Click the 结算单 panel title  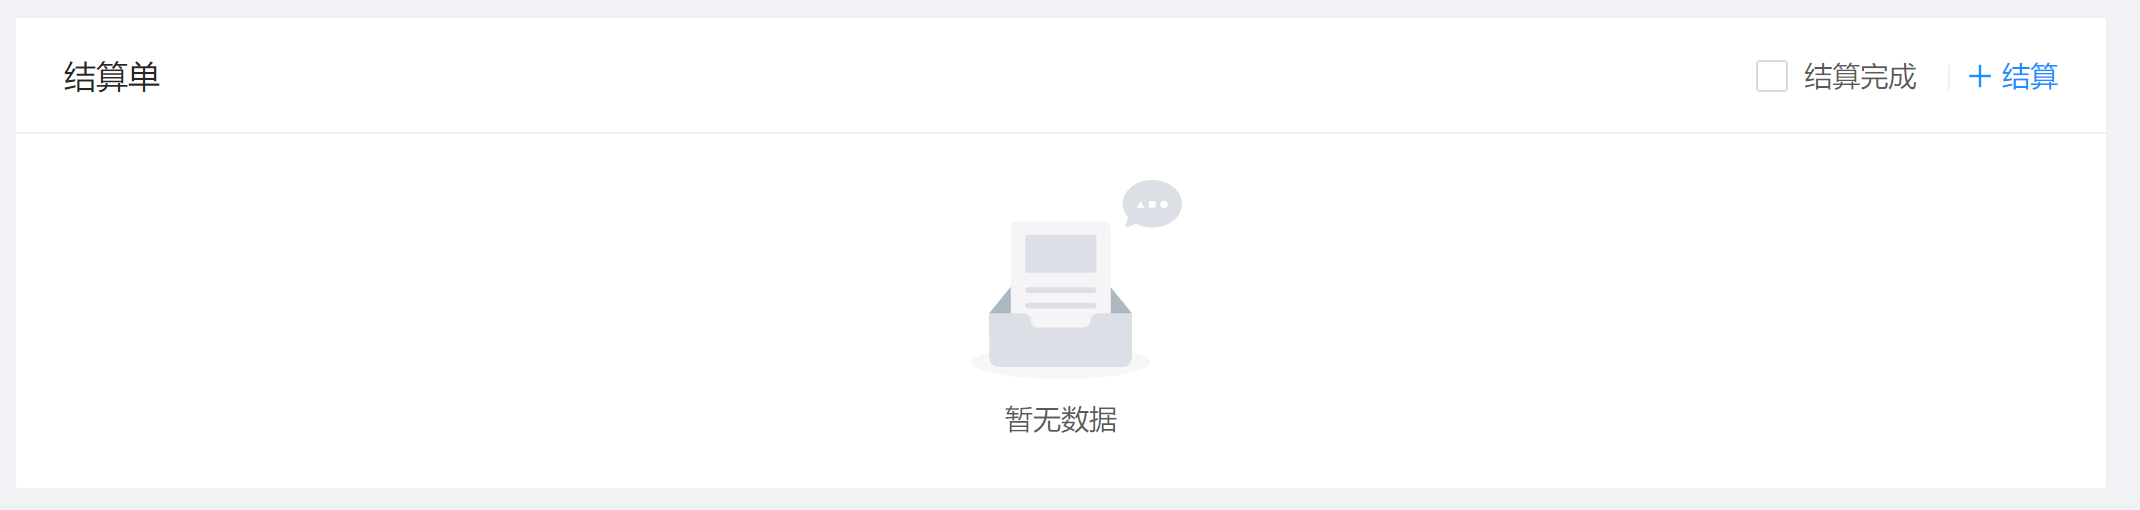point(112,77)
